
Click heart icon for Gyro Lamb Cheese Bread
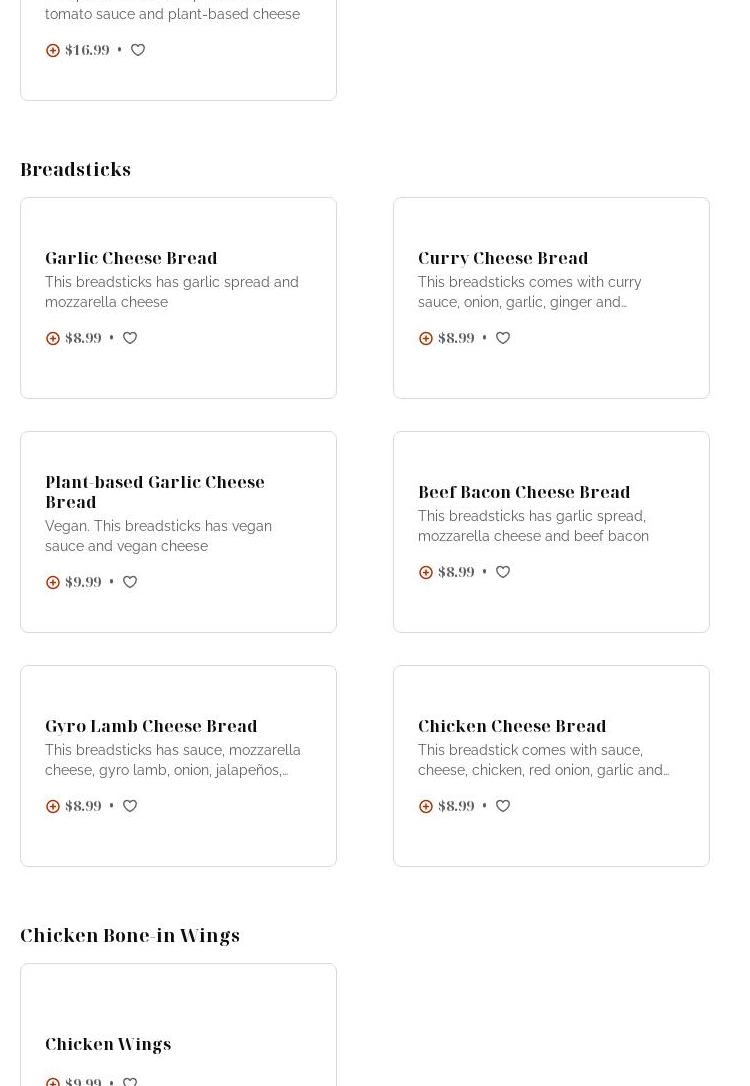tap(130, 806)
